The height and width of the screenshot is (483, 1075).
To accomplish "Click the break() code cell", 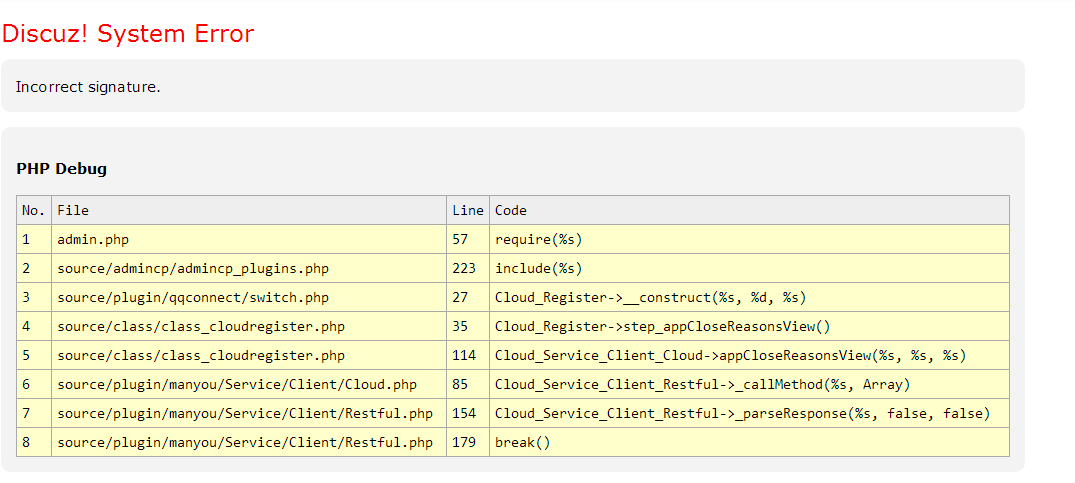I will tap(522, 442).
